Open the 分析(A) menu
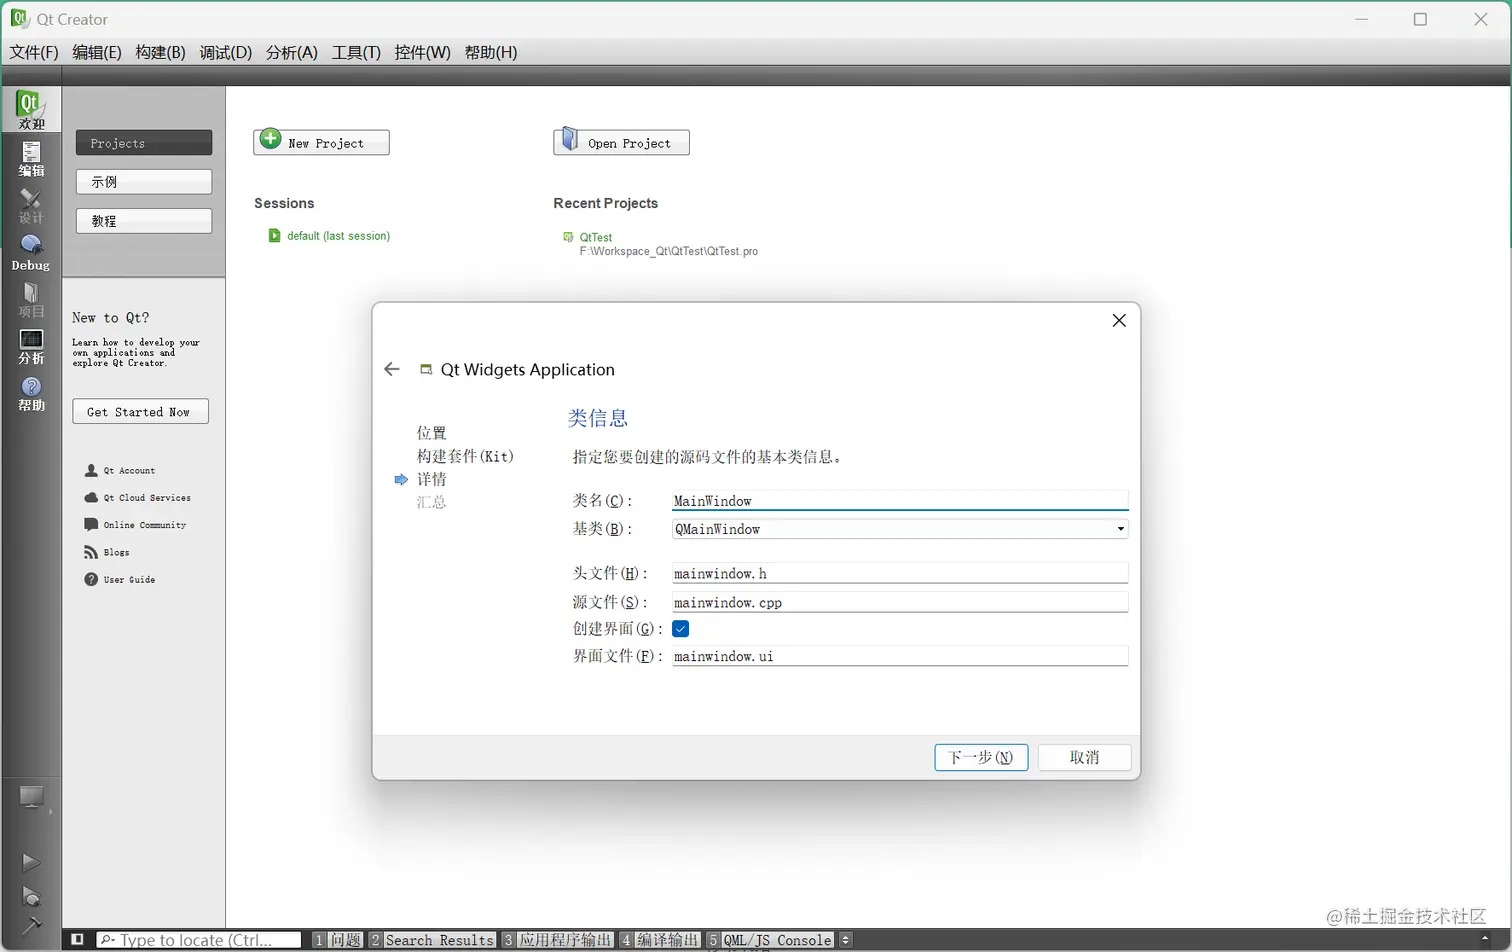 click(x=292, y=52)
